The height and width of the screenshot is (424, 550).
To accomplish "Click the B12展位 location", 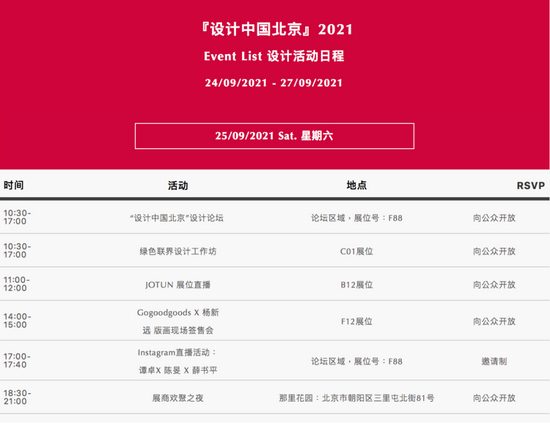I will click(356, 284).
